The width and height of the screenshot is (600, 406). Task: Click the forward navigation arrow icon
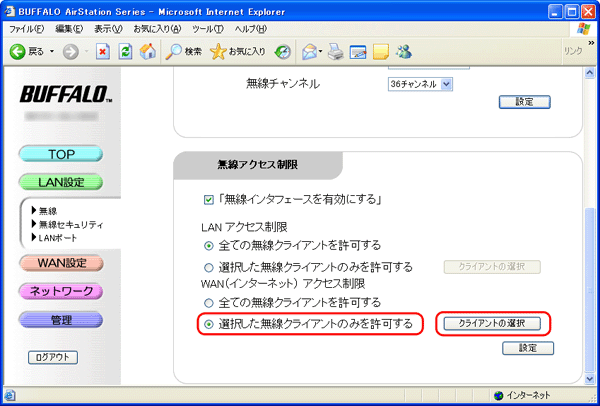coord(70,52)
